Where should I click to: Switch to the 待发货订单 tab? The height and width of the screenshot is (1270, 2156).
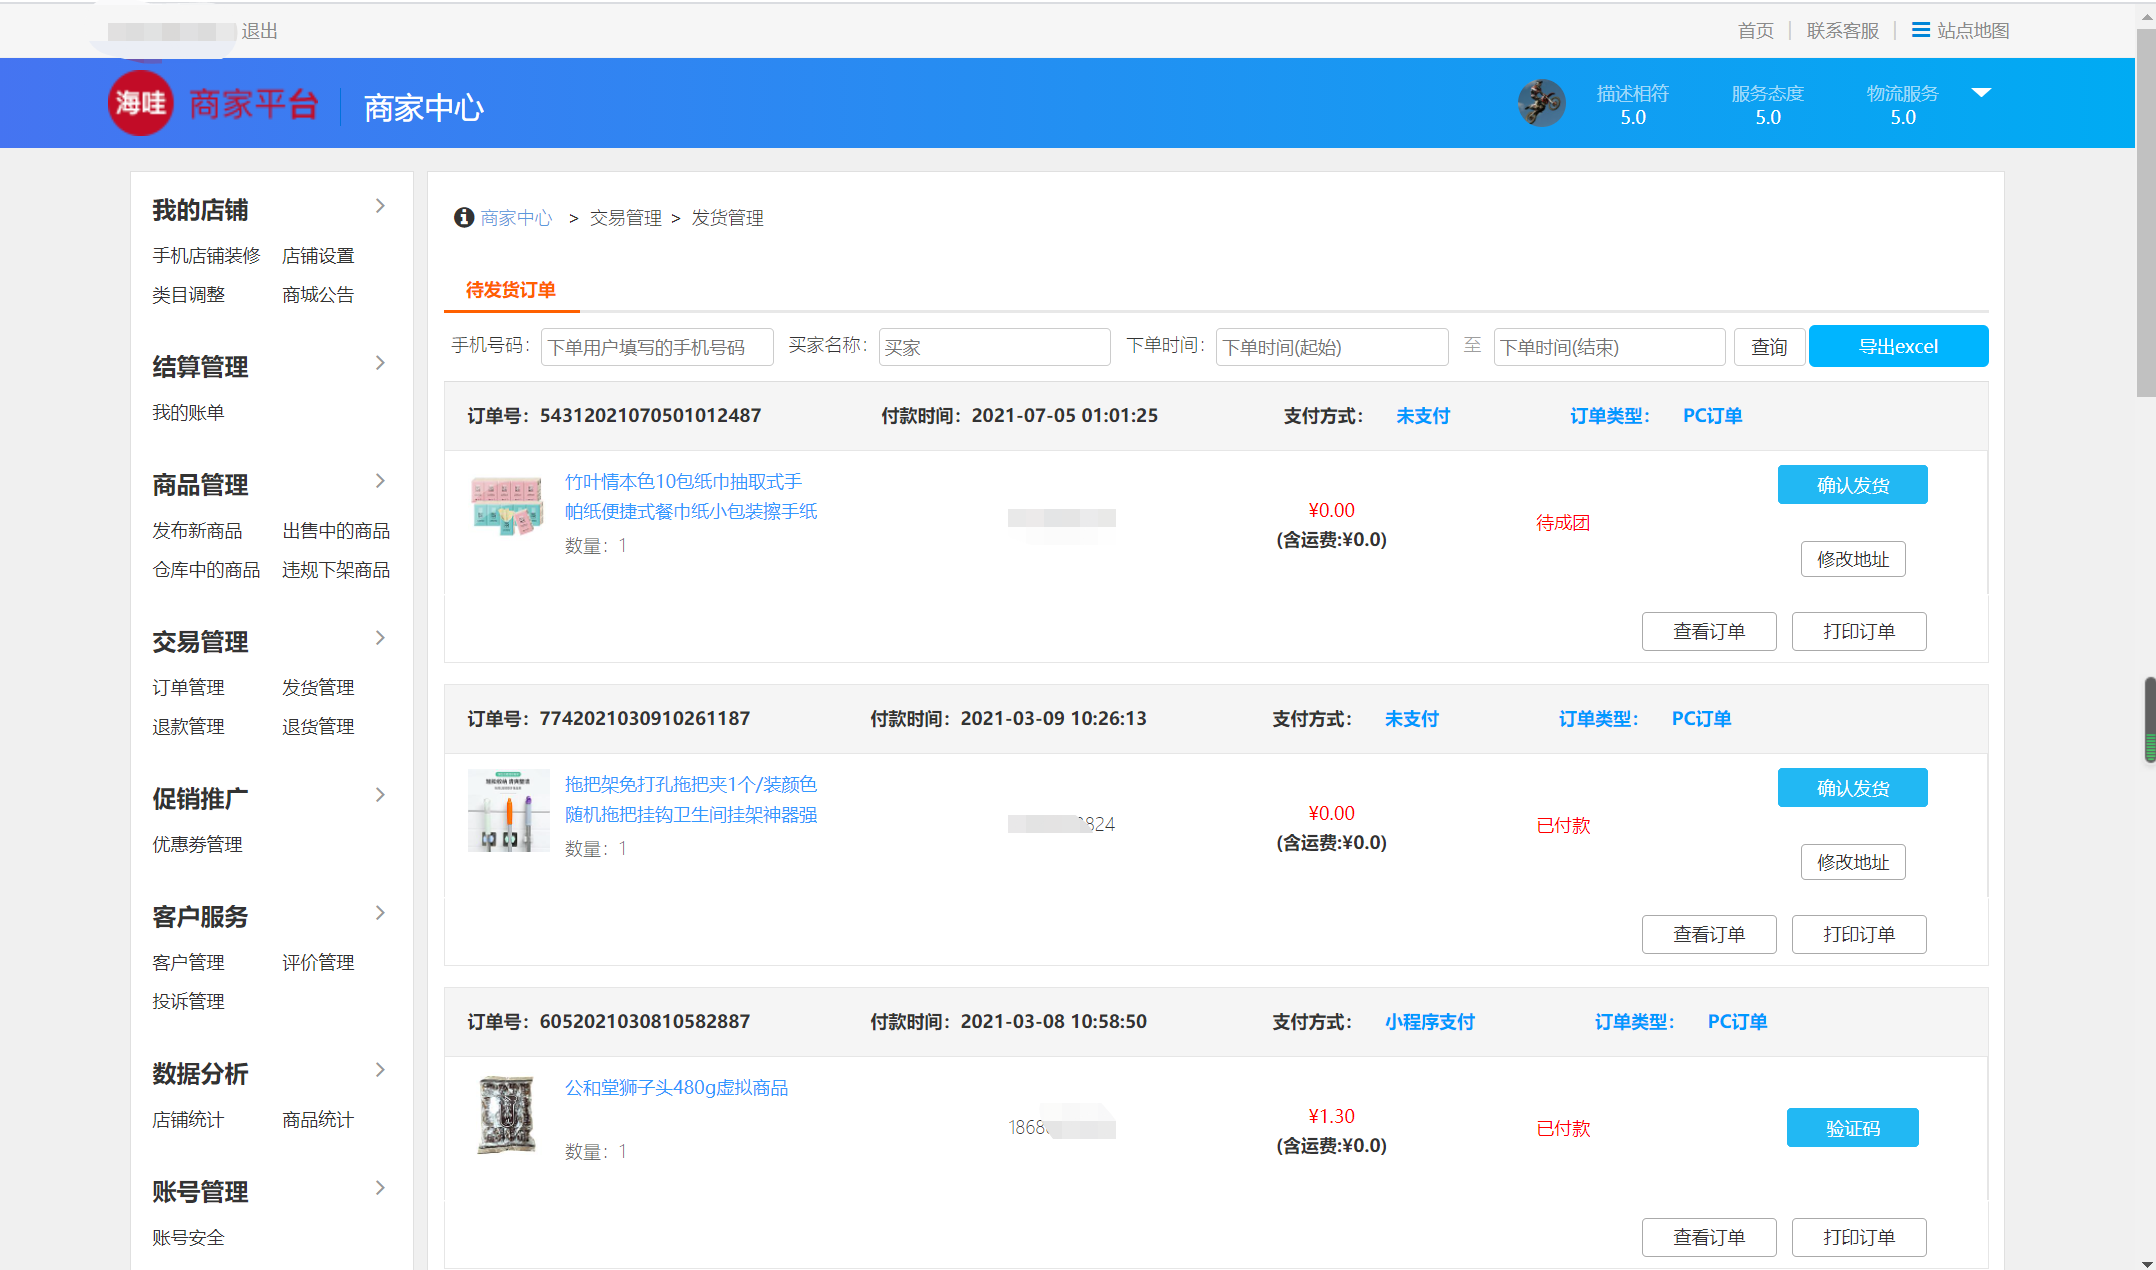click(x=510, y=290)
